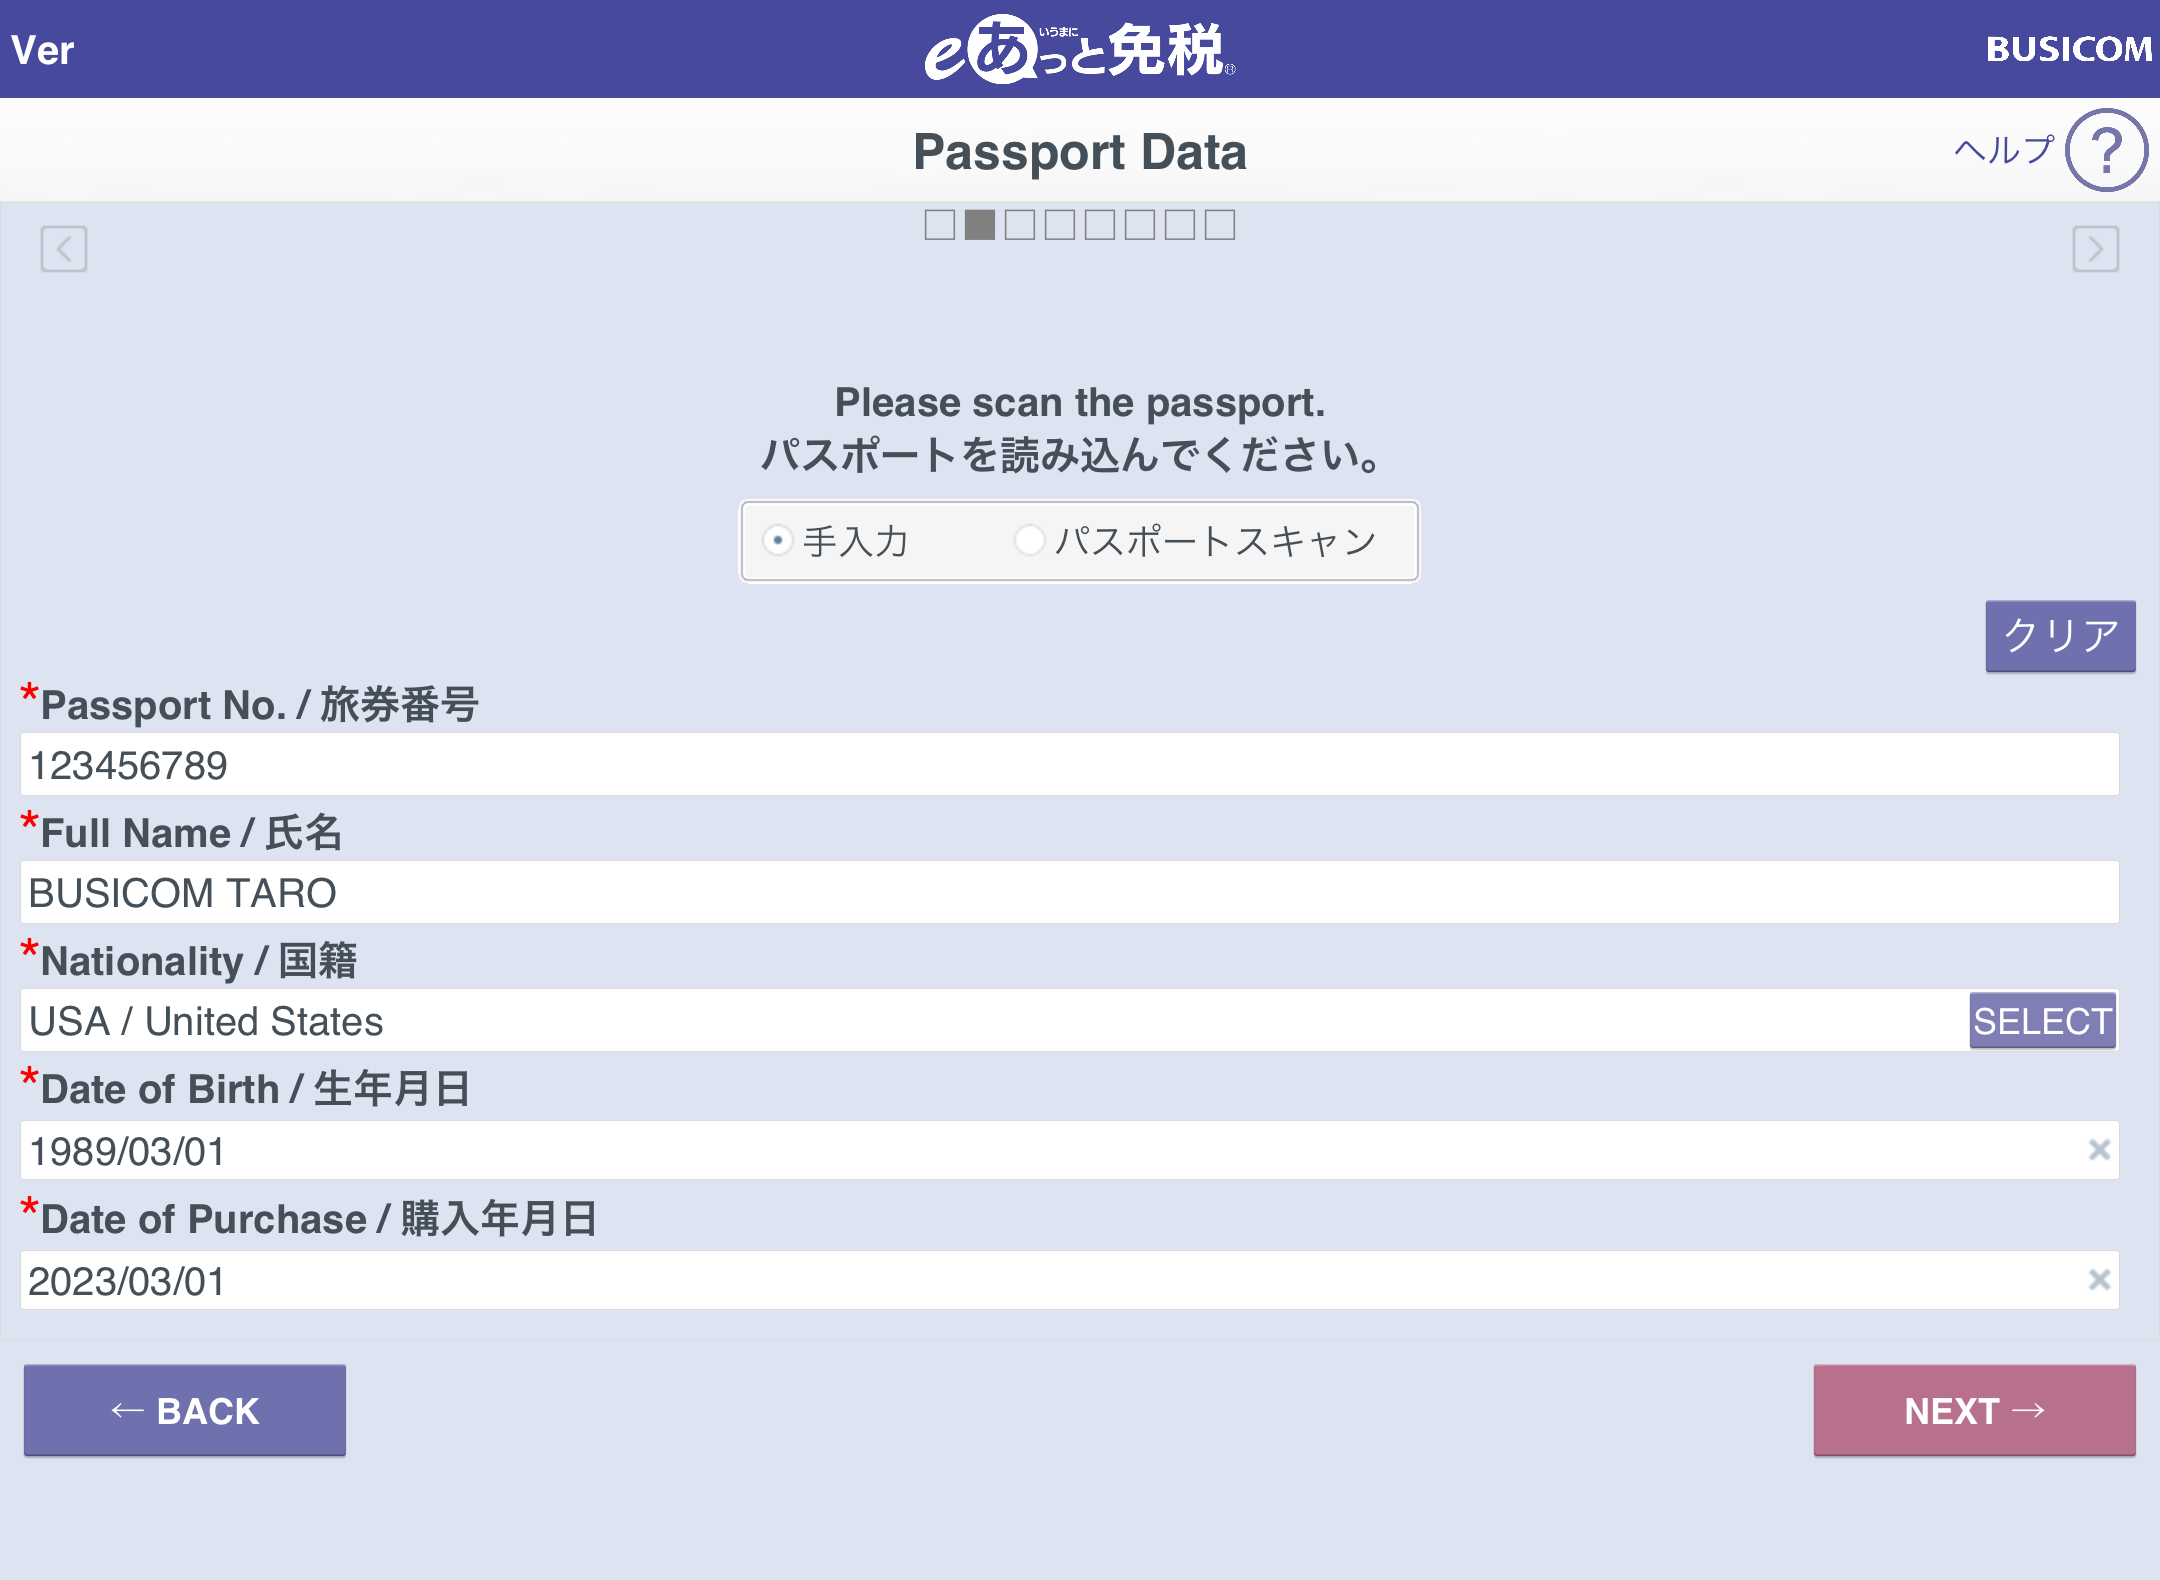Jump to the last page indicator square

[1219, 225]
